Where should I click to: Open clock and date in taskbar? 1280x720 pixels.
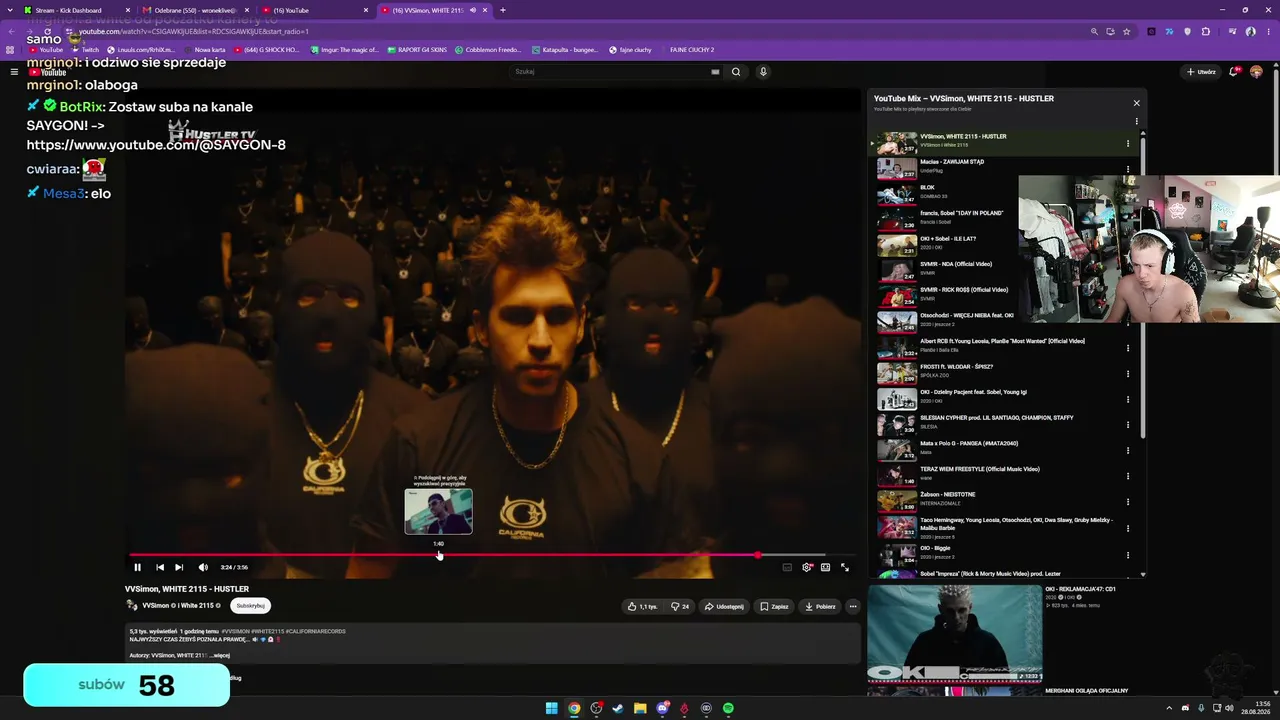(x=1255, y=709)
